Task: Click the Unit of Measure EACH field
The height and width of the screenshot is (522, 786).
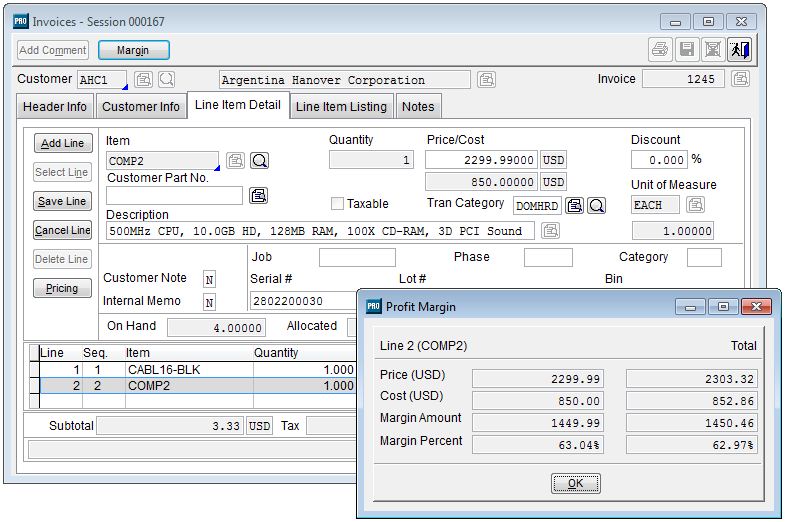Action: pos(655,205)
